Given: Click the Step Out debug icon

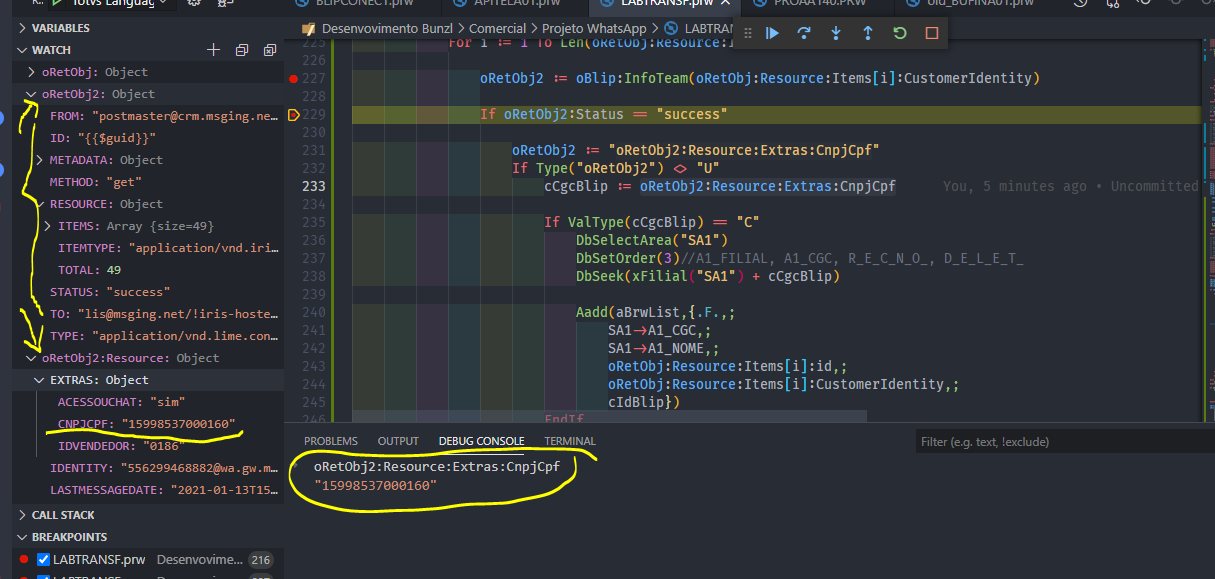Looking at the screenshot, I should click(868, 33).
